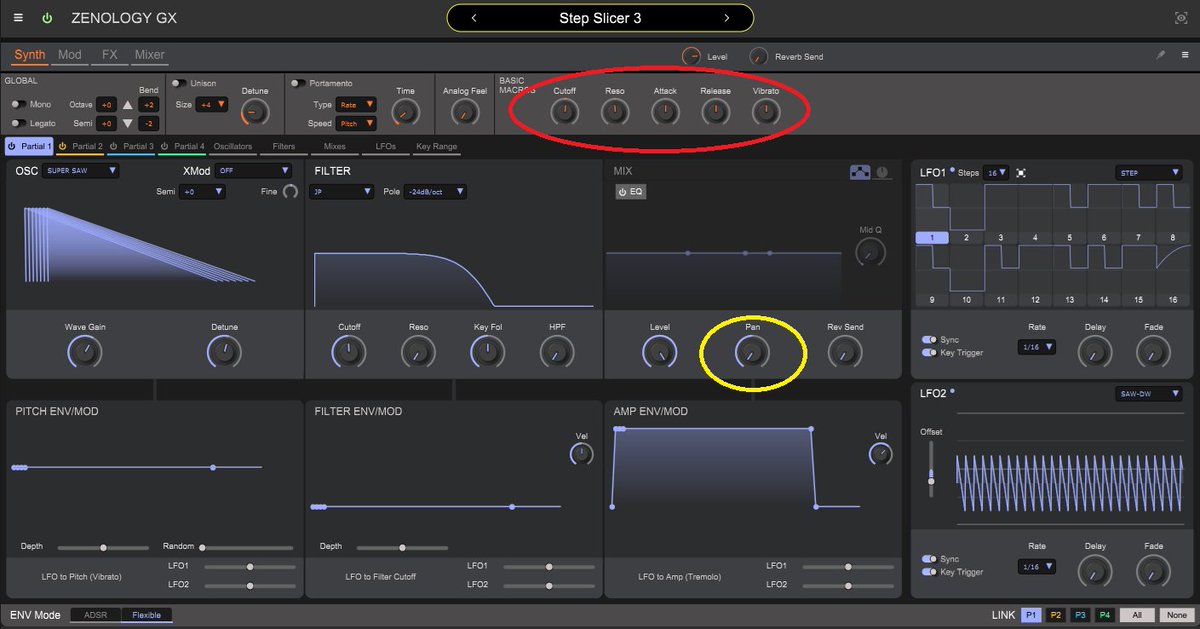Adjust the MIX Pan knob
The height and width of the screenshot is (629, 1200).
click(752, 351)
